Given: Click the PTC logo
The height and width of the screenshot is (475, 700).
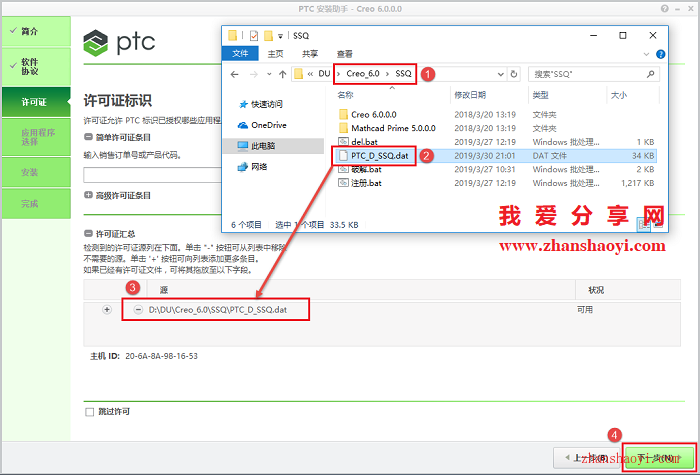Looking at the screenshot, I should pos(119,42).
